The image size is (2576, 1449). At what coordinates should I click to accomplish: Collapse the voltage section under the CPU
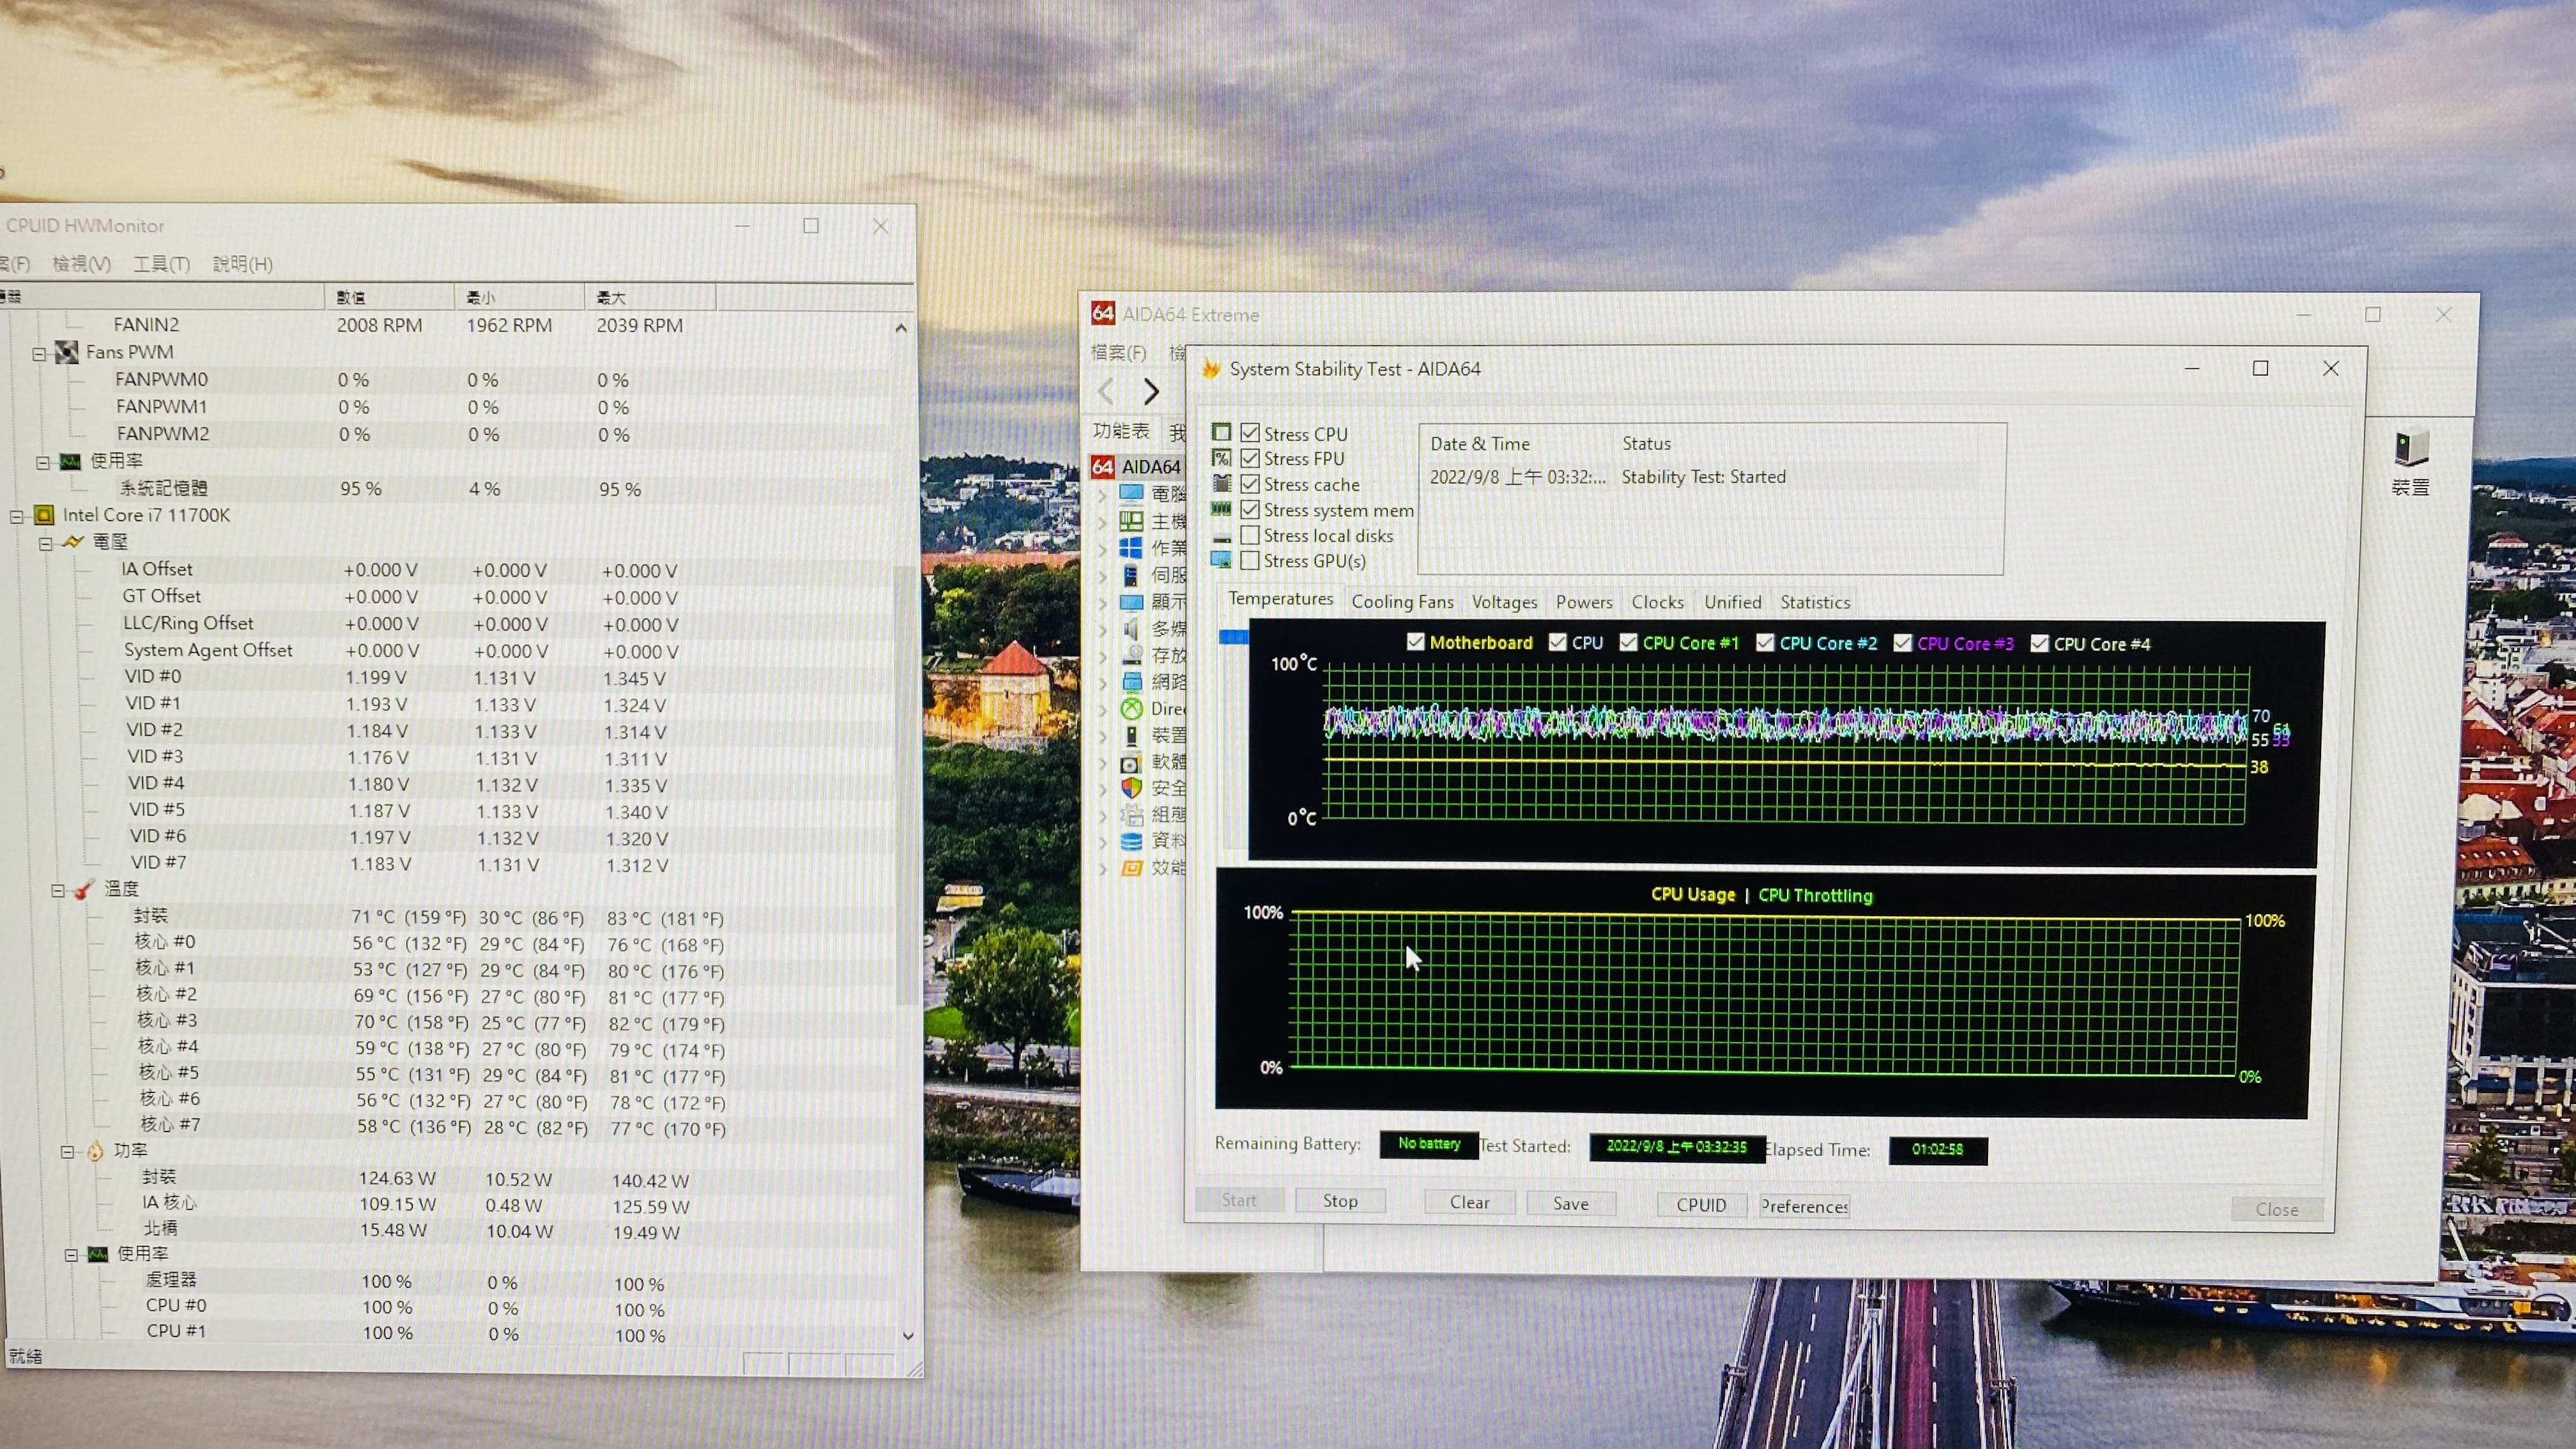click(45, 543)
